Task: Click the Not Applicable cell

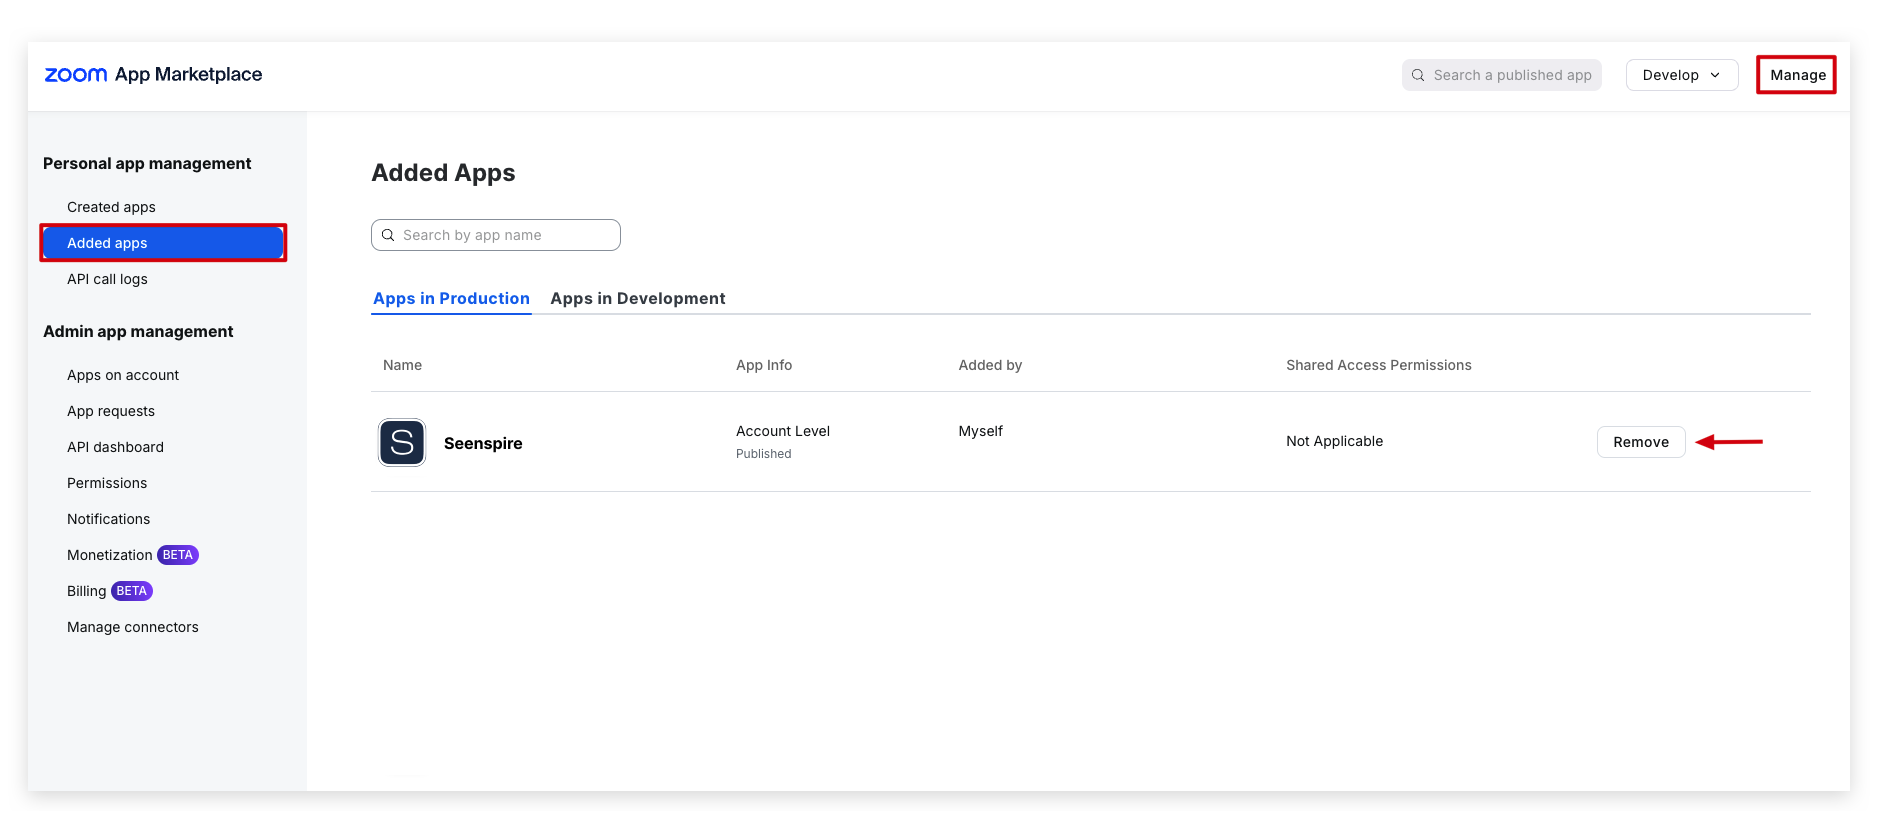Action: 1335,441
